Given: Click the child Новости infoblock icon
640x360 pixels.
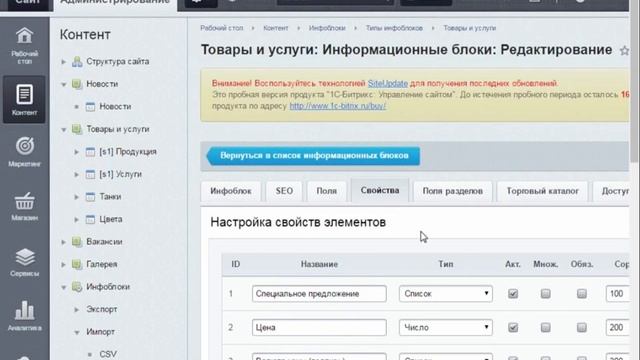Looking at the screenshot, I should pos(90,107).
